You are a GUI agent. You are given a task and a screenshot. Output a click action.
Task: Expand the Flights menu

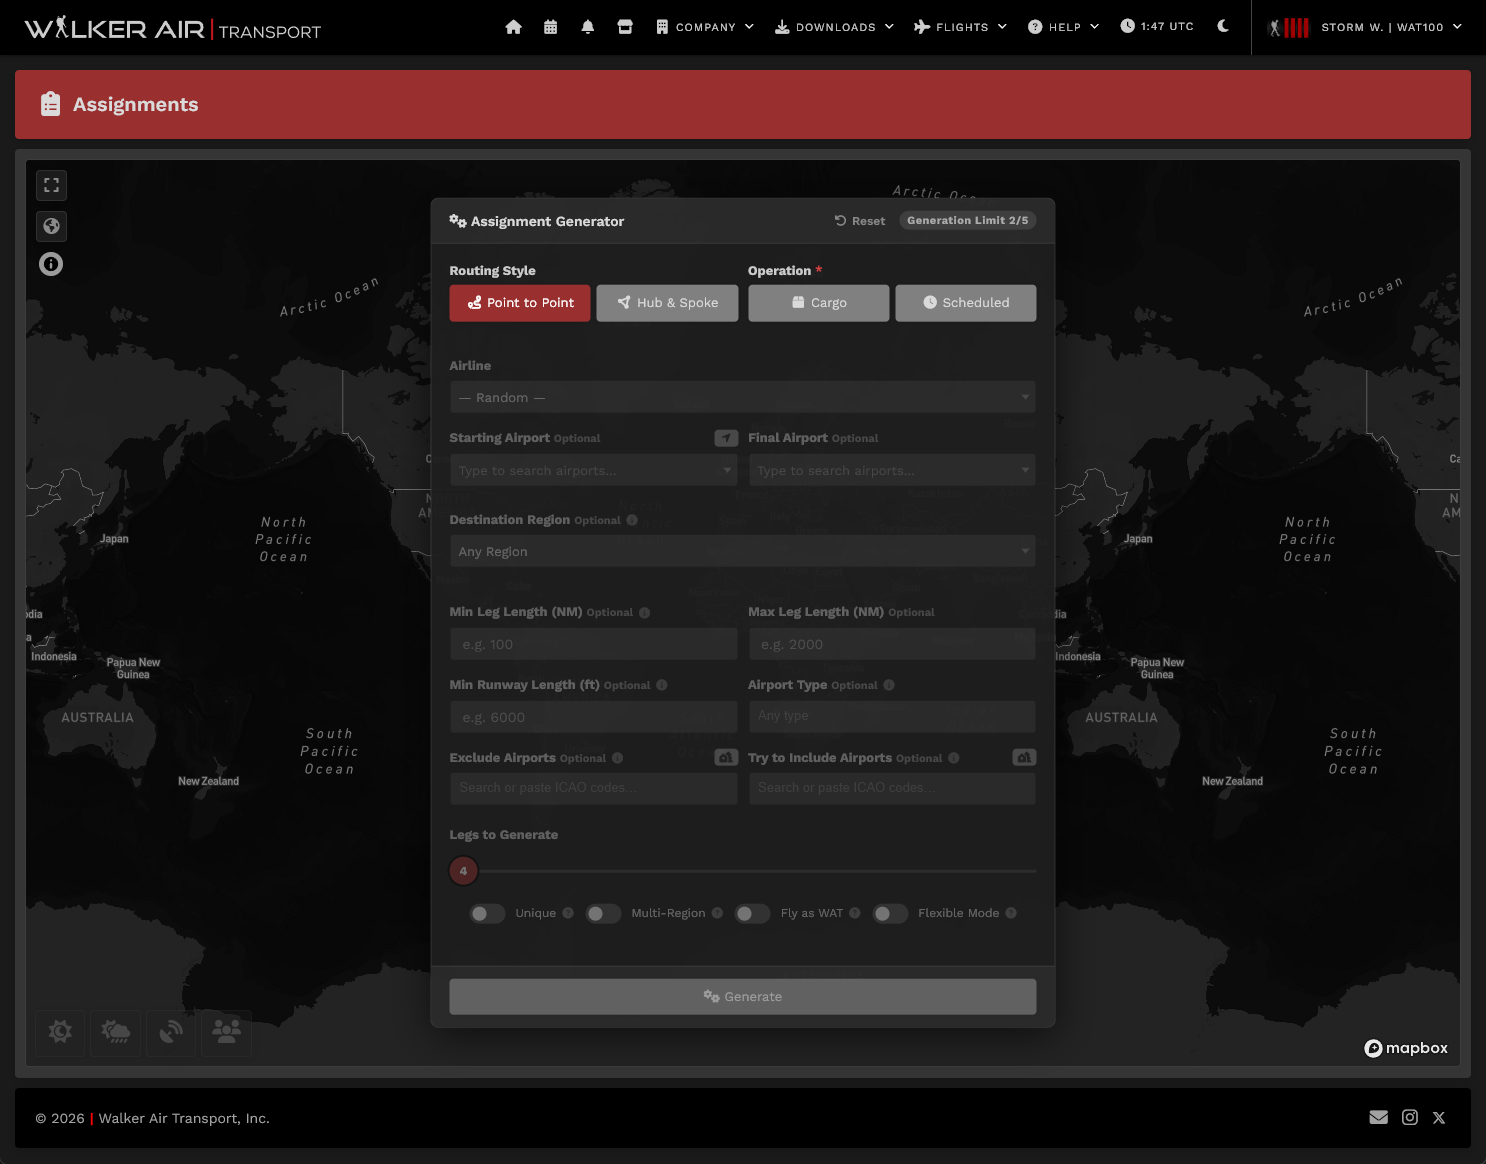click(961, 27)
